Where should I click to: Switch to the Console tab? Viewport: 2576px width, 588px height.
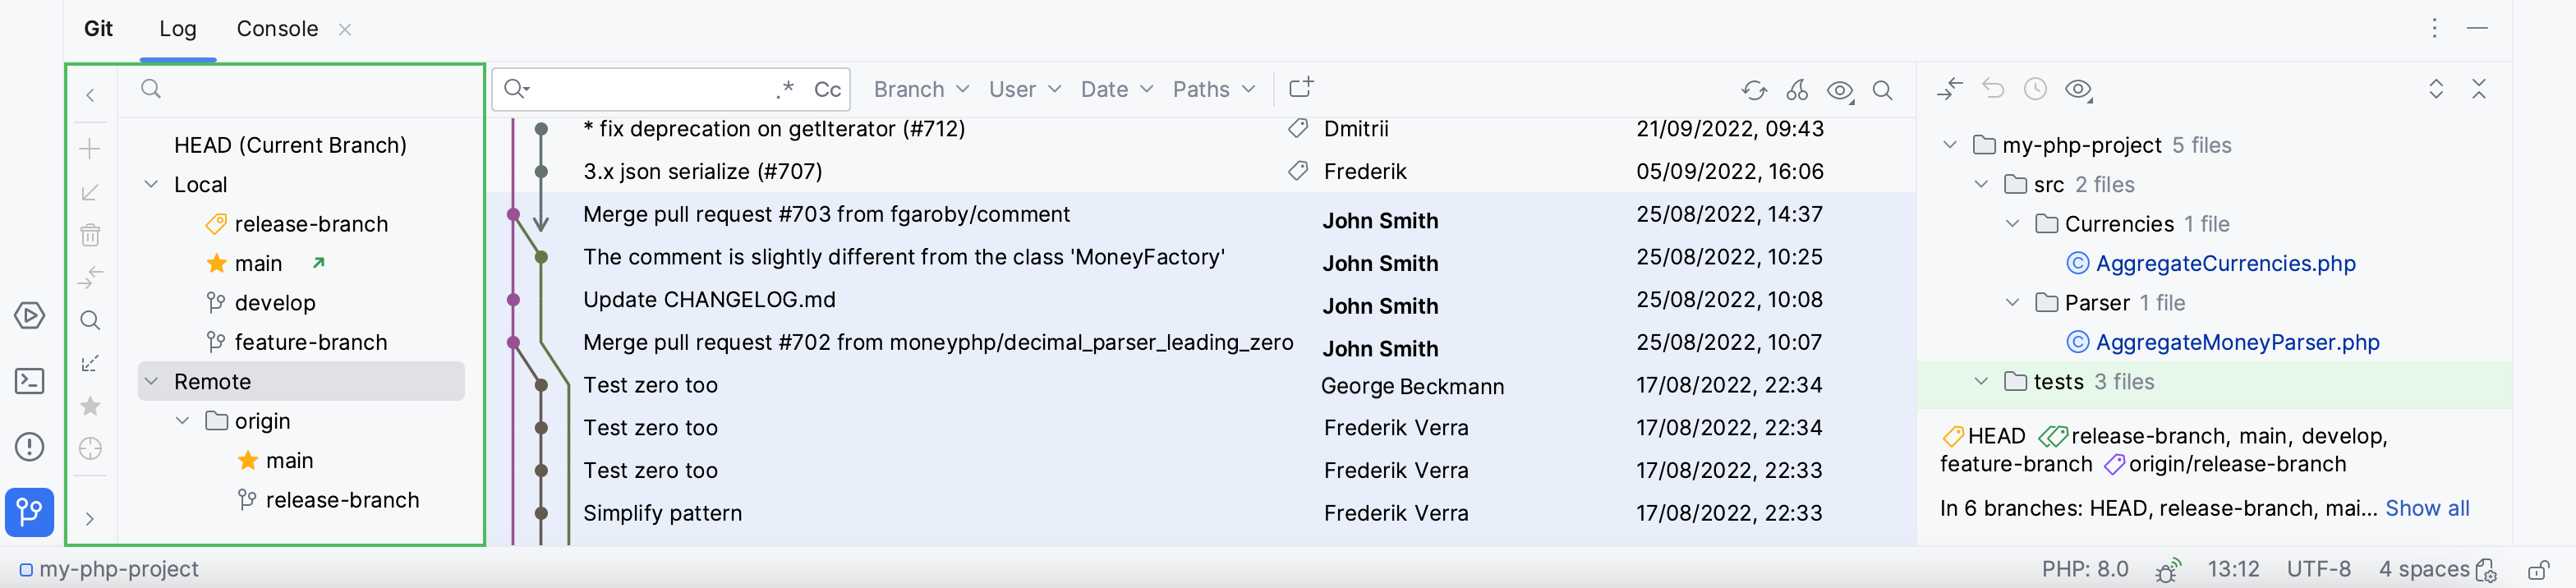pyautogui.click(x=277, y=29)
